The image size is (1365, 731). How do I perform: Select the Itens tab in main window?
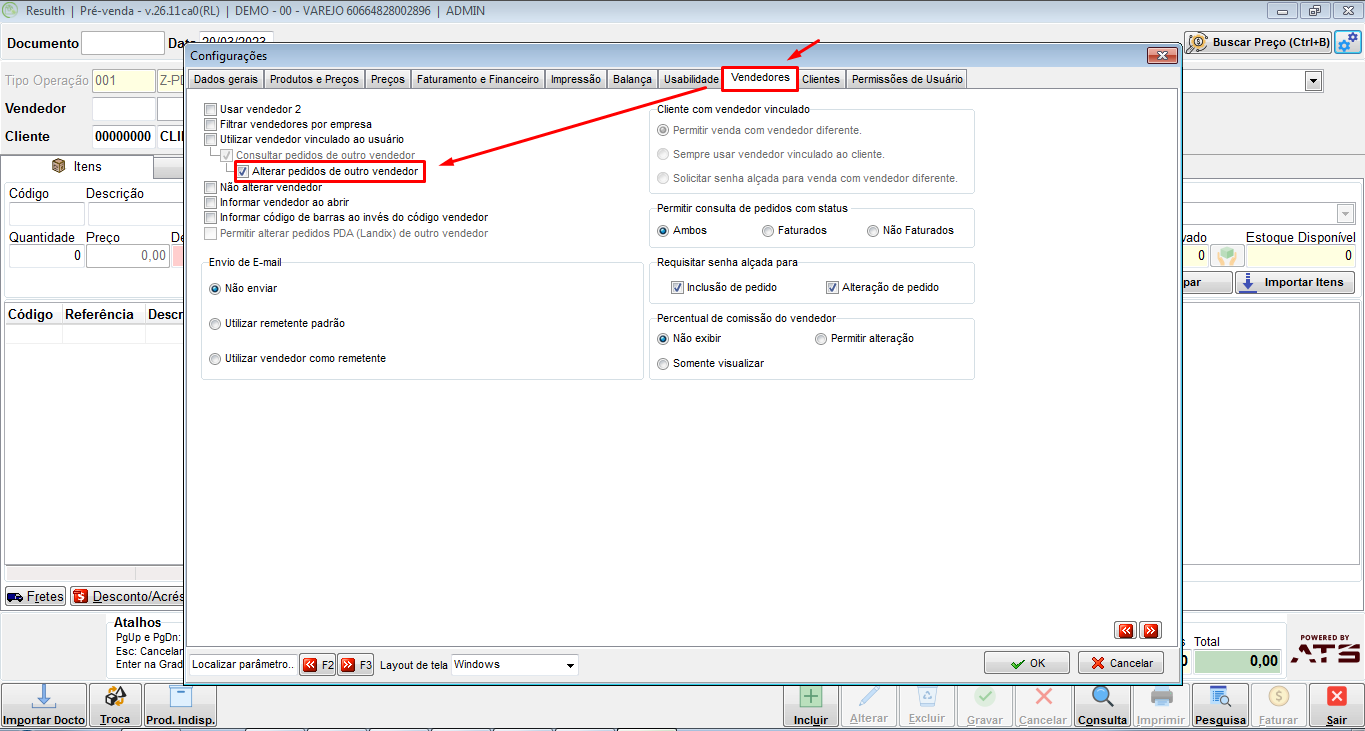(77, 167)
